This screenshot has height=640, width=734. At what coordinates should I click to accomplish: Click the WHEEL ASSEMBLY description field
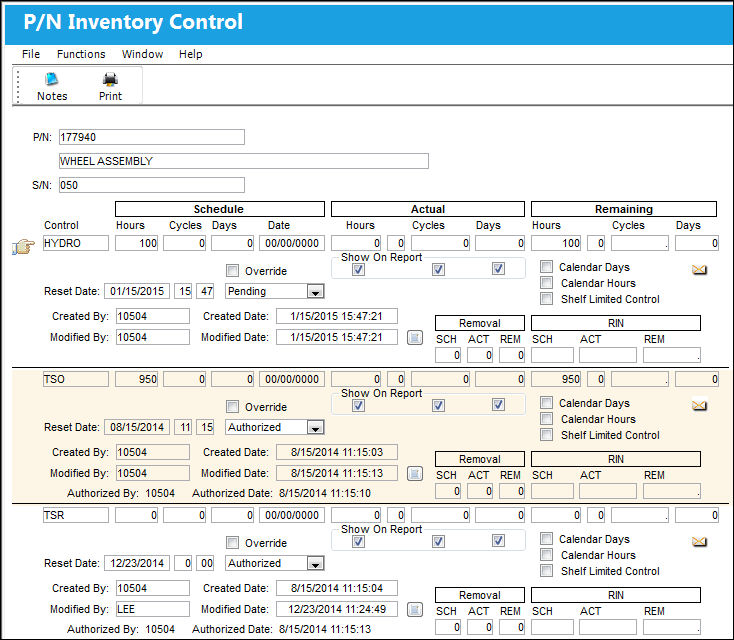point(243,161)
